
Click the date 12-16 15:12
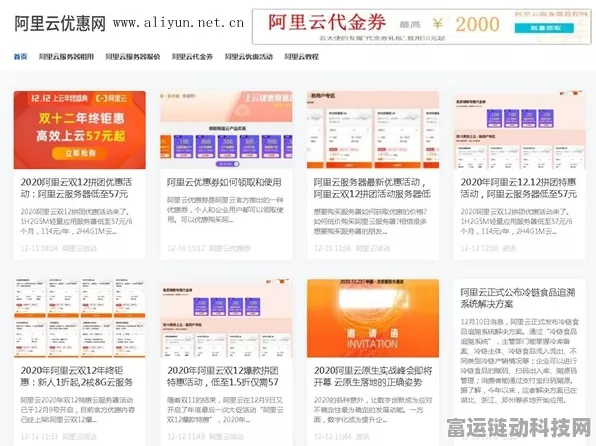pyautogui.click(x=186, y=248)
